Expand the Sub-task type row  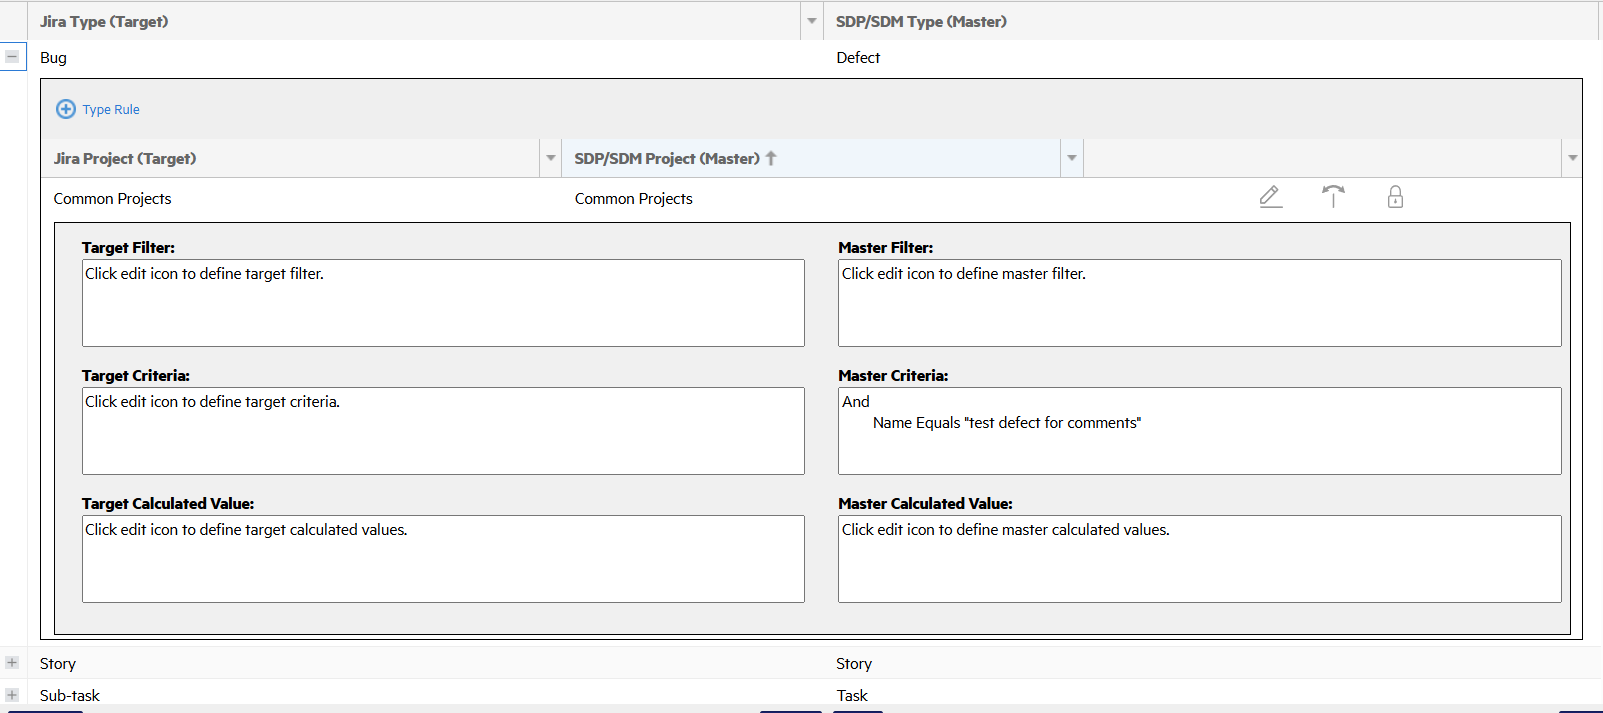pyautogui.click(x=12, y=695)
